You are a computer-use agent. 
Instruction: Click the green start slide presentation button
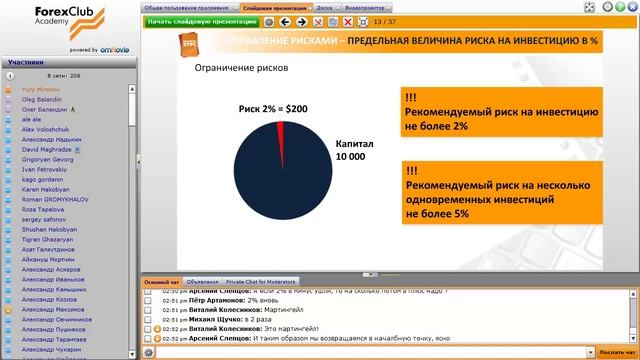click(x=202, y=22)
